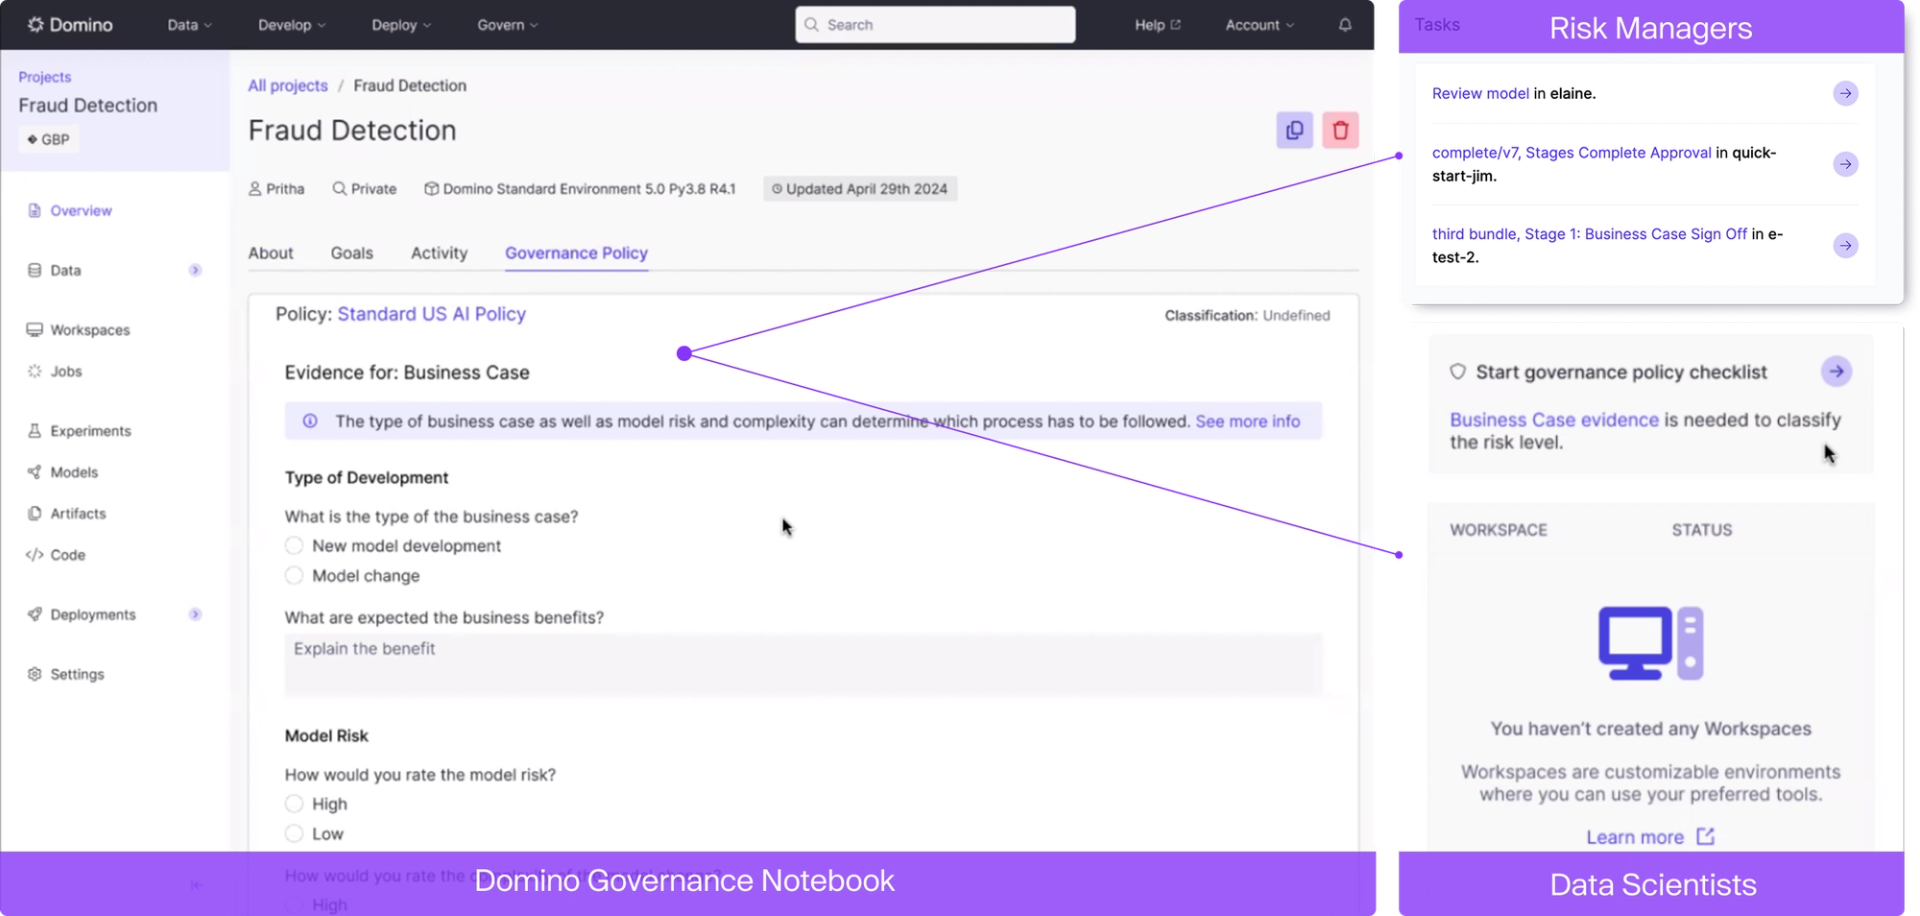The image size is (1920, 916).
Task: Select the New model development radio option
Action: point(294,546)
